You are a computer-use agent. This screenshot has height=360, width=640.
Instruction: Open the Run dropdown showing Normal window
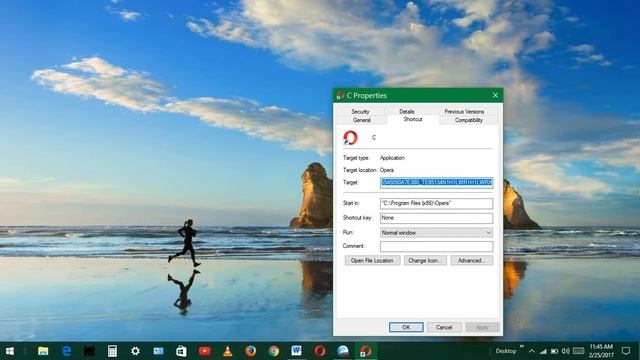tap(436, 233)
